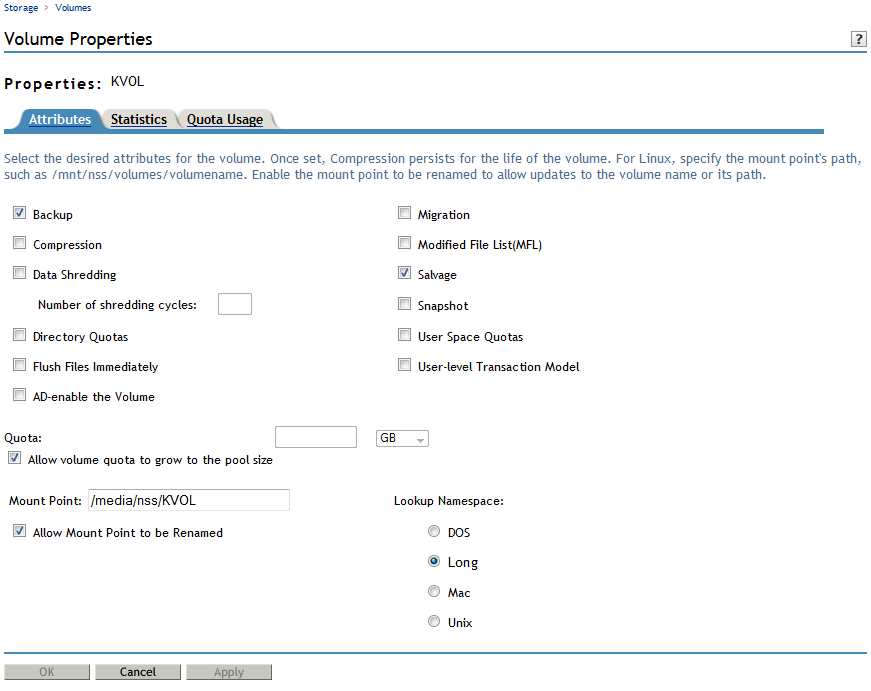Open the Quota Usage tab
The image size is (871, 691).
225,119
